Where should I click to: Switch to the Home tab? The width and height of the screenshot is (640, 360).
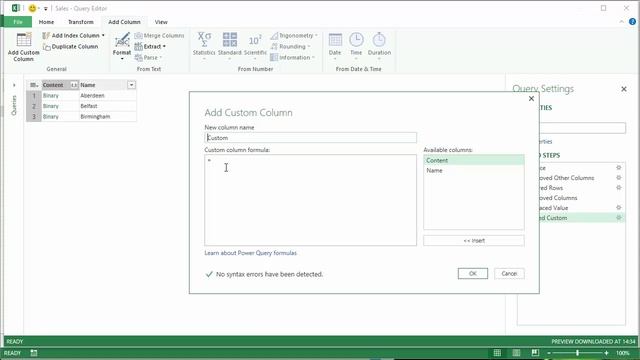point(46,22)
